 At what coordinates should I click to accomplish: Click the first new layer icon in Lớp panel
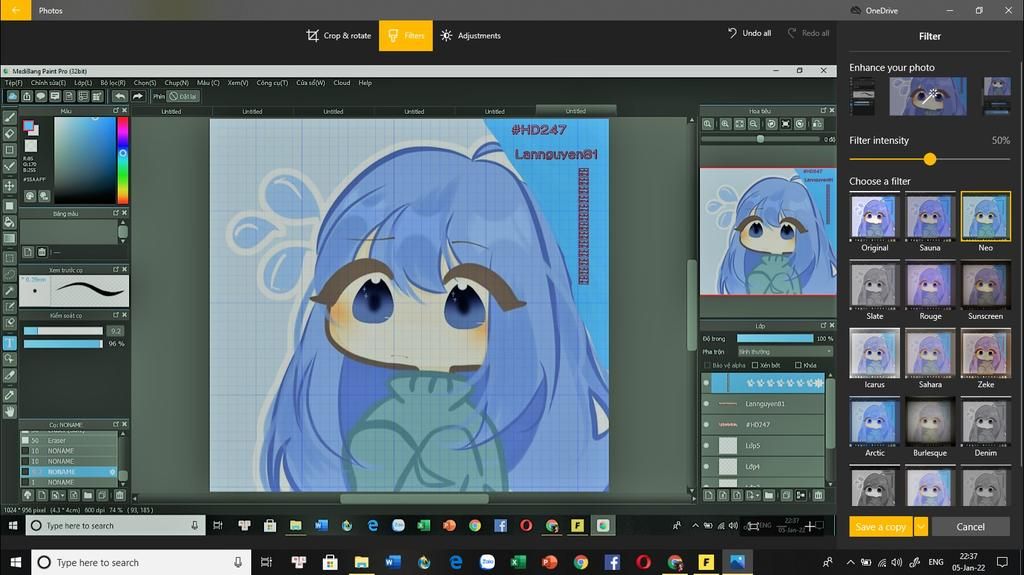[709, 495]
